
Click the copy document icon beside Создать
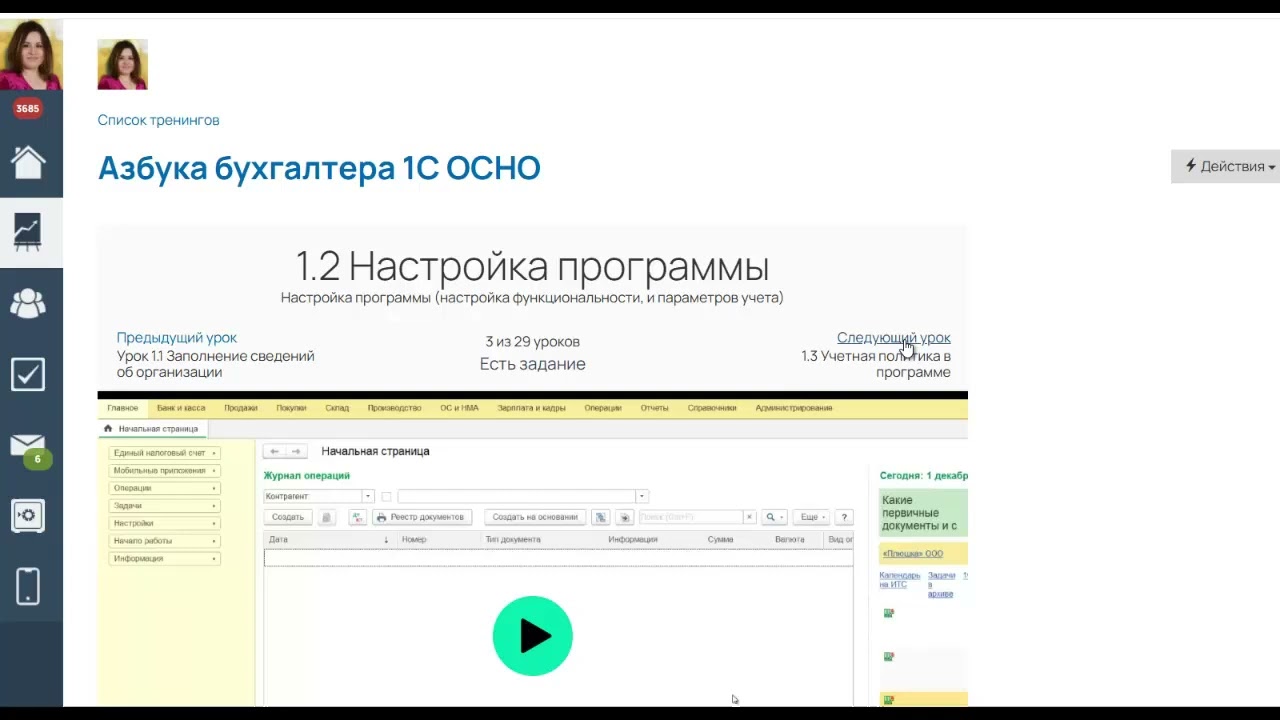tap(326, 517)
